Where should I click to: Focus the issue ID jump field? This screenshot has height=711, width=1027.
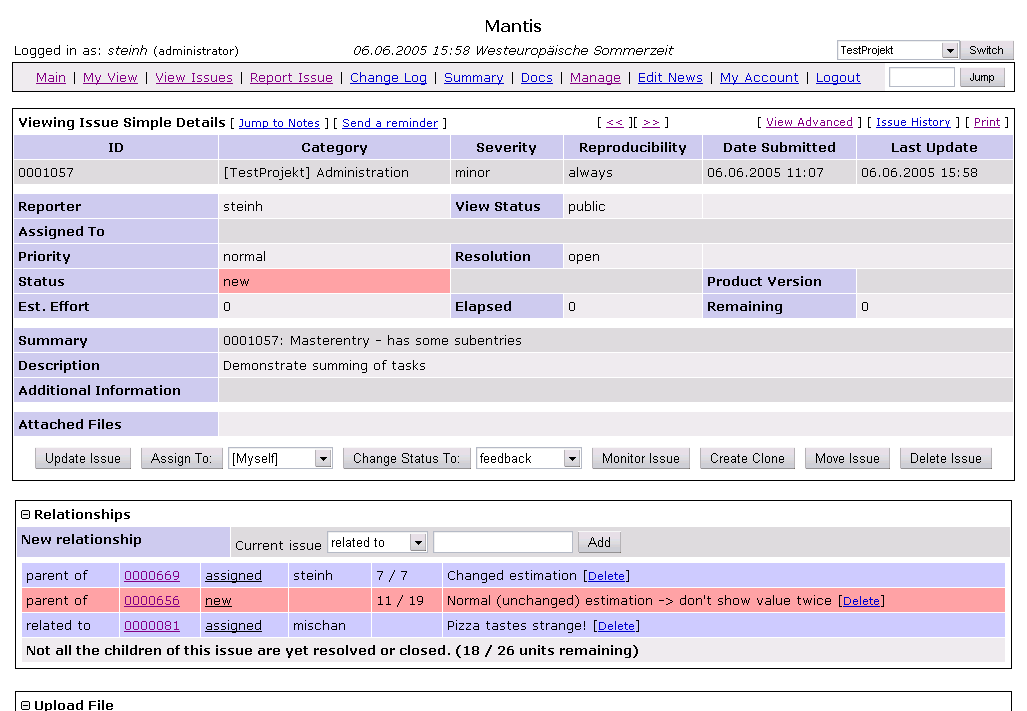[921, 77]
